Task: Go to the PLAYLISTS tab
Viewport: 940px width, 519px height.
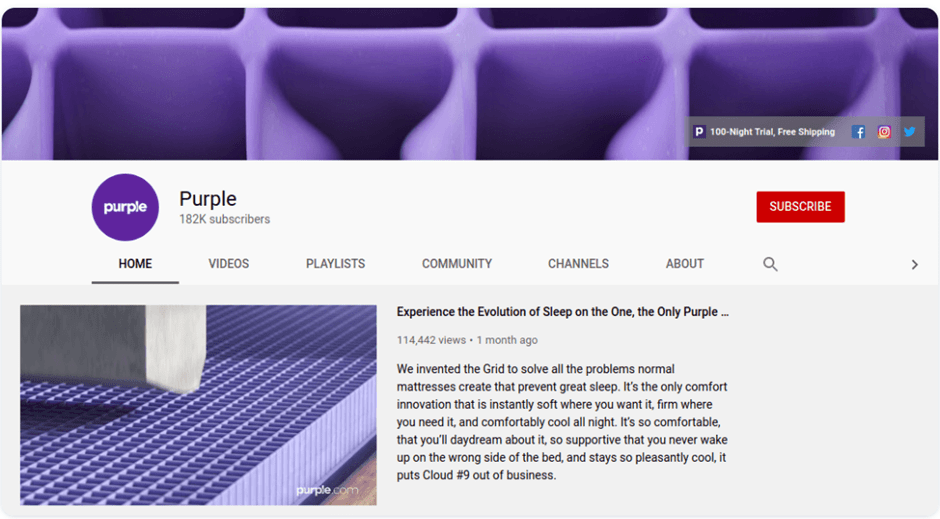Action: click(335, 264)
